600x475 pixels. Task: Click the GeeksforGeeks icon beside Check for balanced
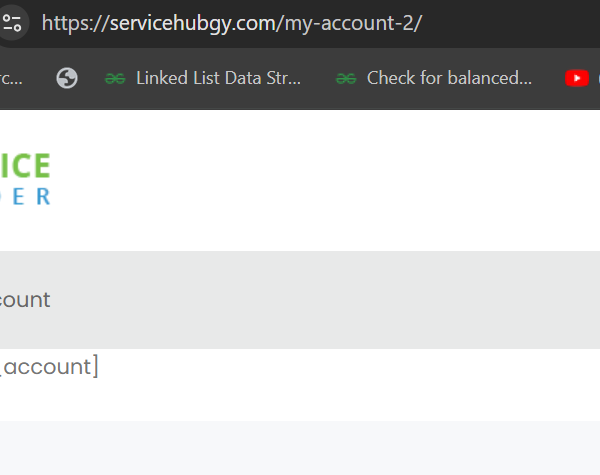point(346,78)
